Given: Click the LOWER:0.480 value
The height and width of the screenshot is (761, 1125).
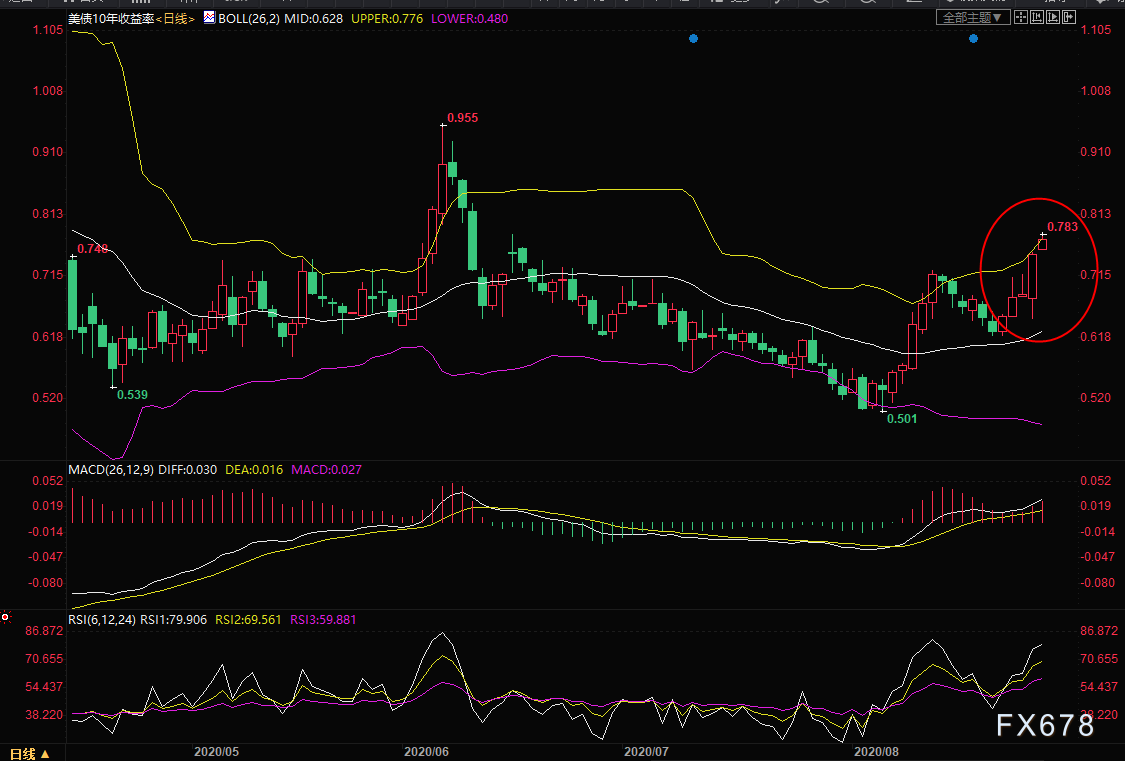Looking at the screenshot, I should tap(469, 19).
